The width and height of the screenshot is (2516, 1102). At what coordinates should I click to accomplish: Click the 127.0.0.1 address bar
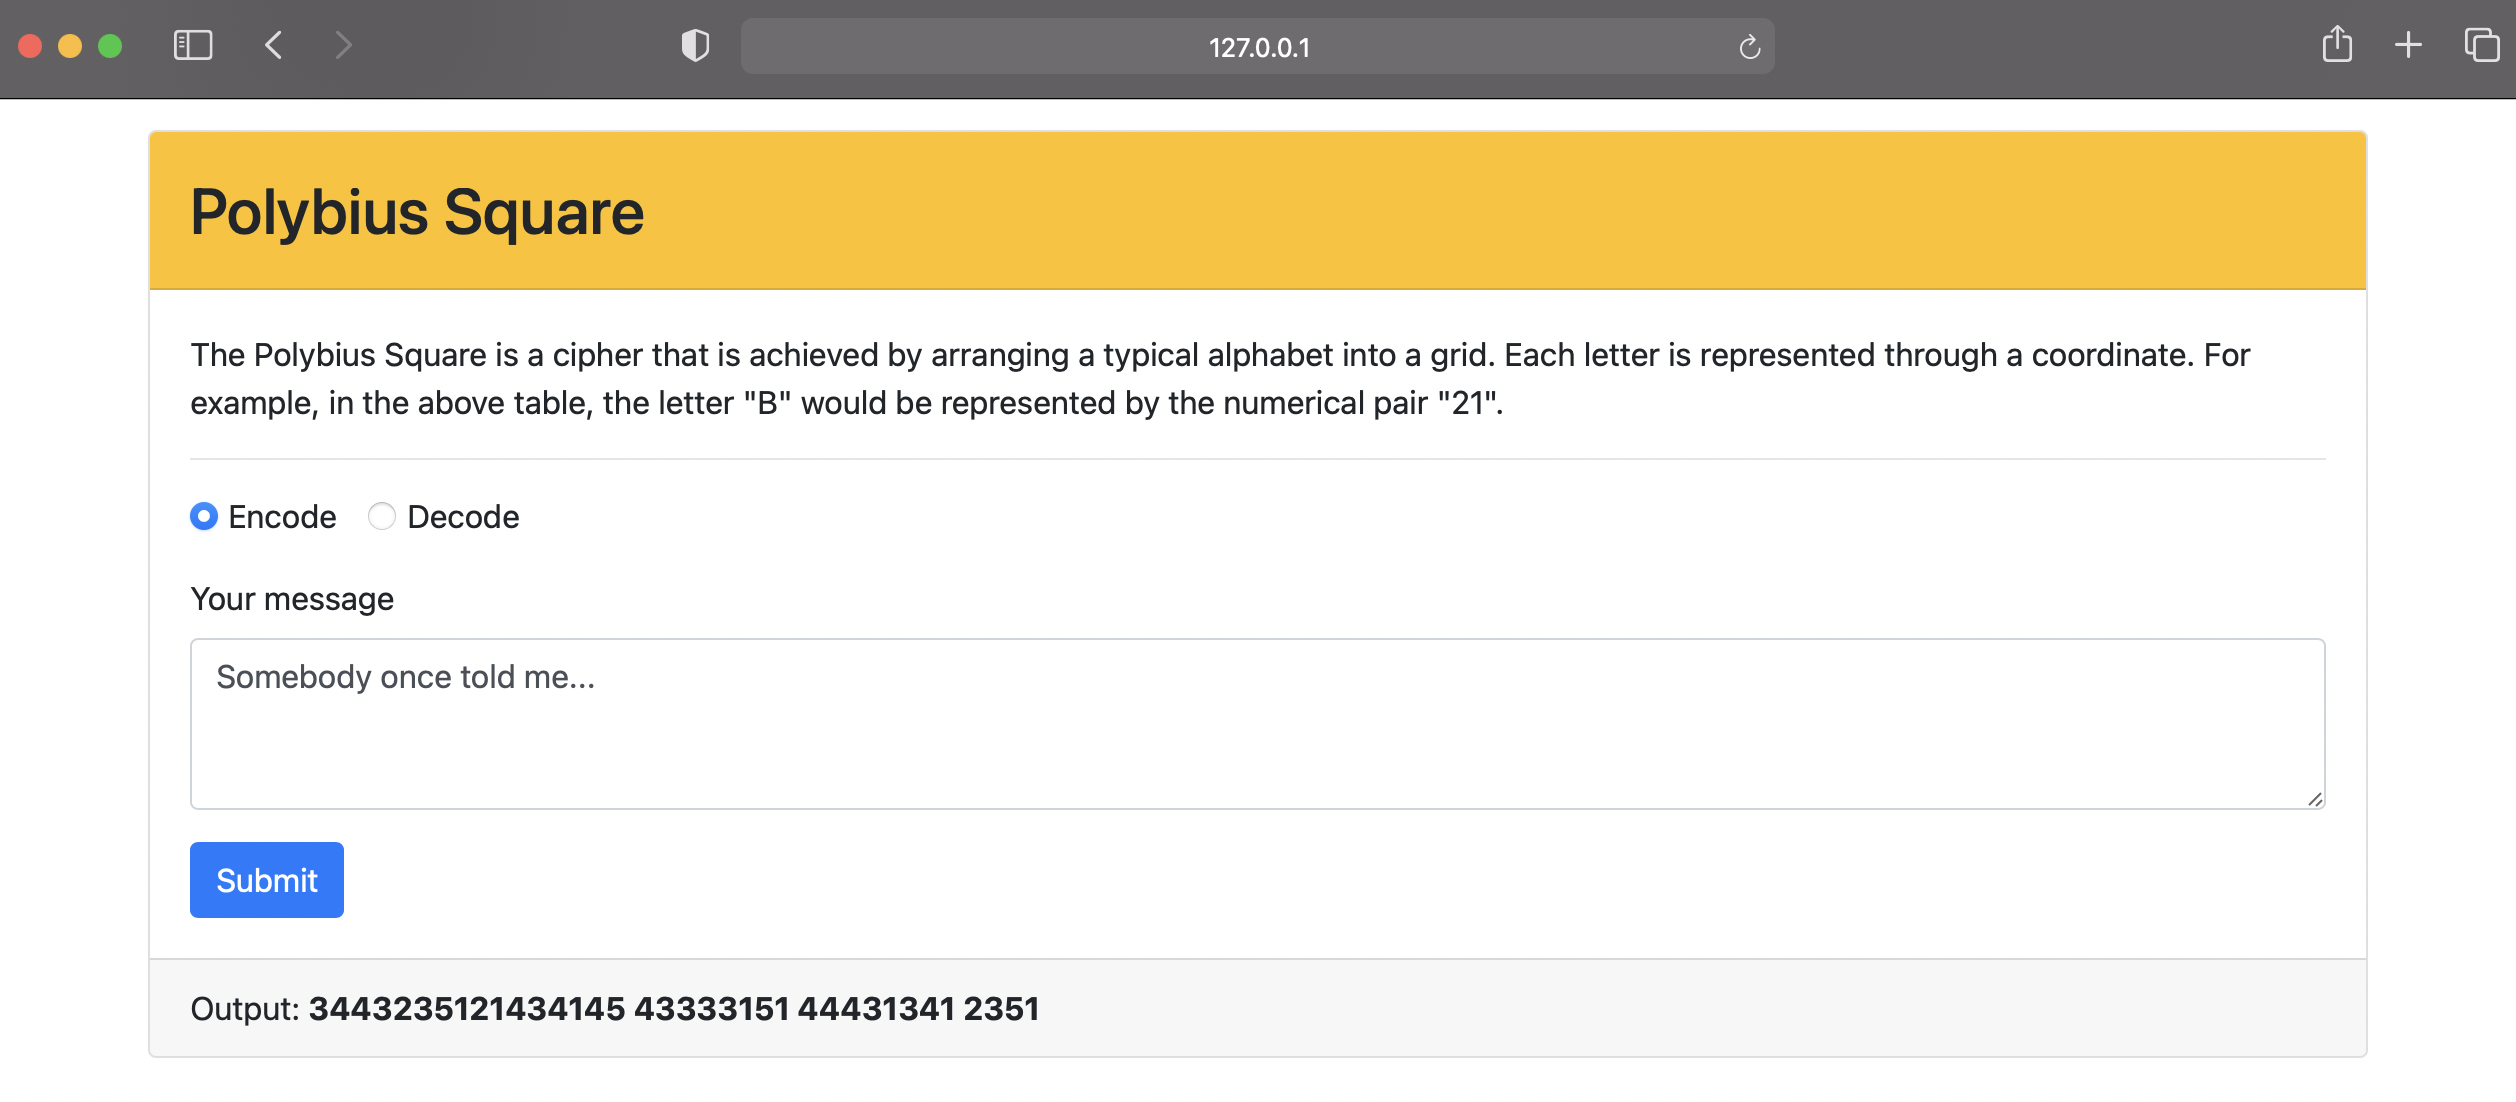(x=1258, y=46)
